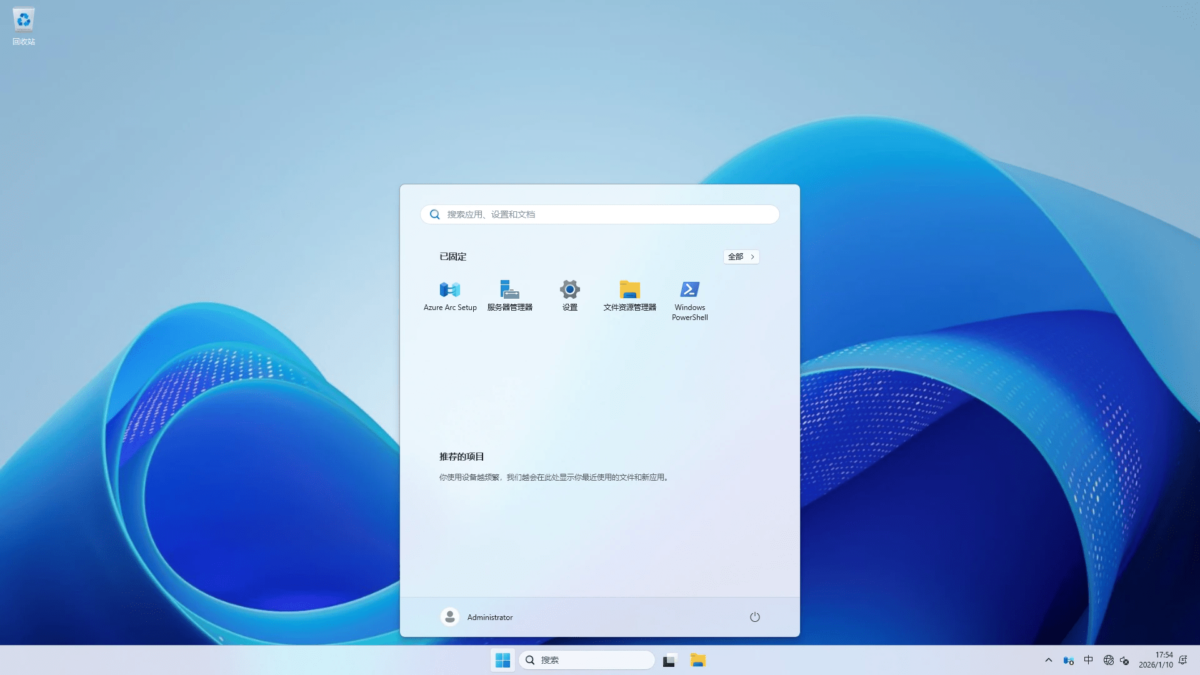Open 服务器管理器 from the Start menu
This screenshot has width=1200, height=675.
[510, 290]
